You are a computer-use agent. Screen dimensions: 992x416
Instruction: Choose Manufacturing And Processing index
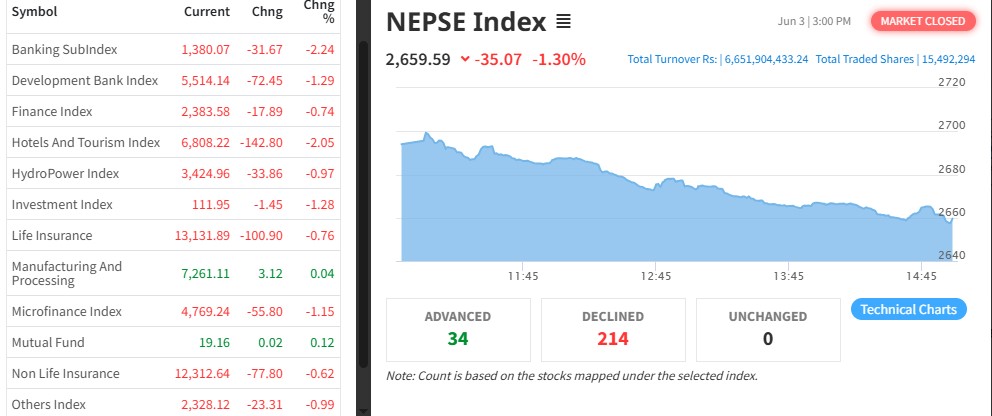point(66,273)
